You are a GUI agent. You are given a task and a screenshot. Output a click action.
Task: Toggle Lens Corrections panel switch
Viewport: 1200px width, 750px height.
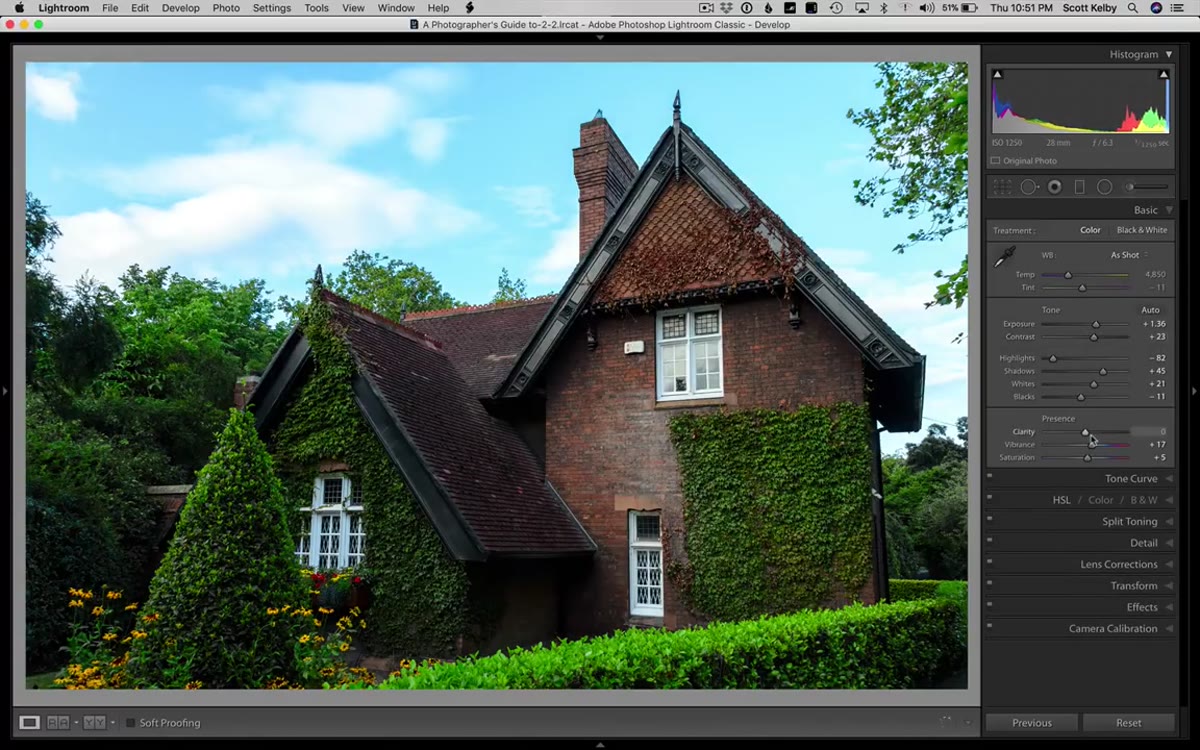coord(989,563)
